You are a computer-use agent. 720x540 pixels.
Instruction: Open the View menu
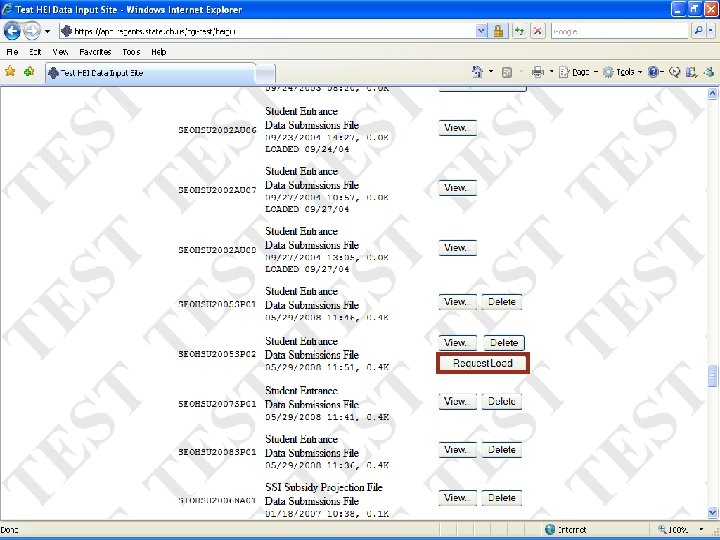click(x=60, y=52)
